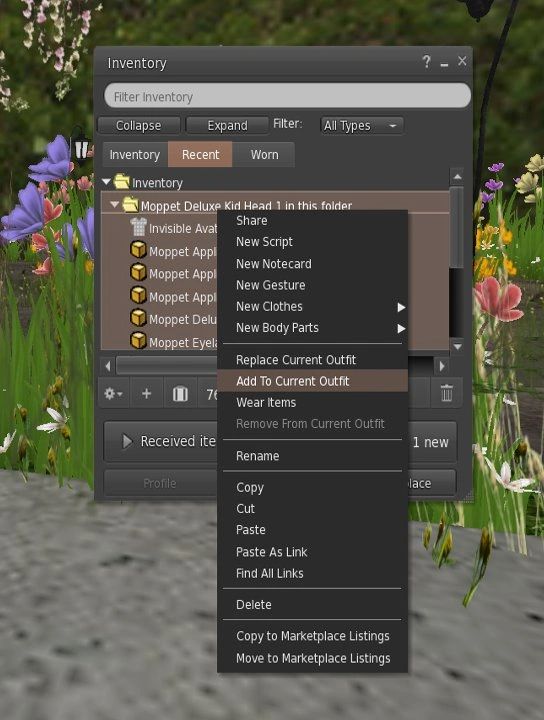Collapse the root Inventory folder triangle
Viewport: 544px width, 720px height.
[106, 182]
